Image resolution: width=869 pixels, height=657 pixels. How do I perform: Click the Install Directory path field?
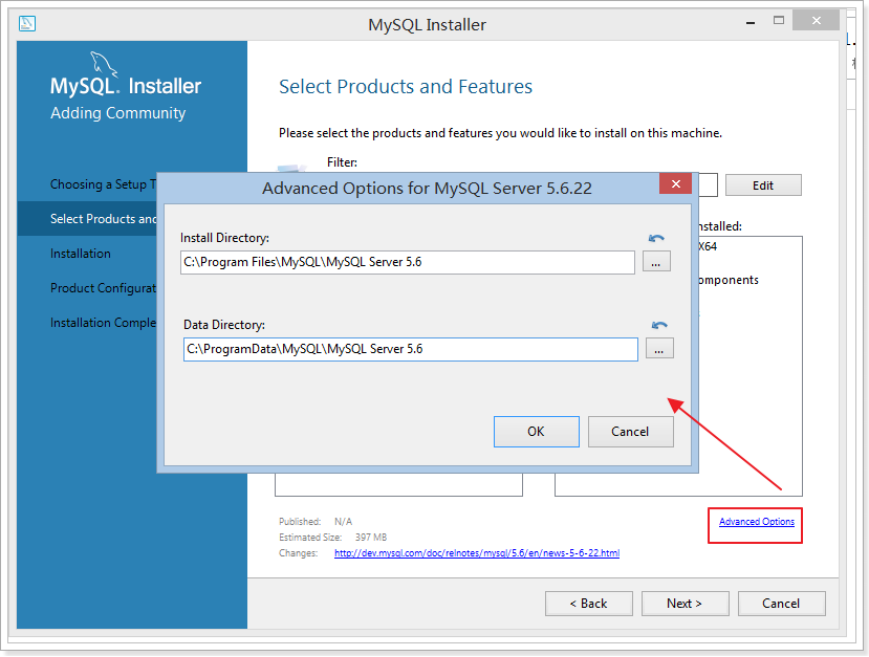(x=407, y=262)
